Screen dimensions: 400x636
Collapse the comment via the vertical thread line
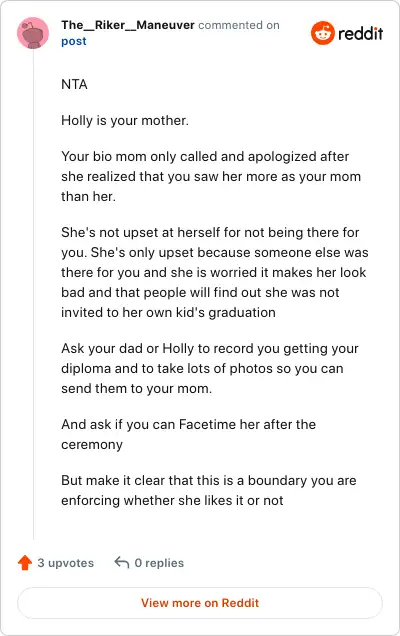pyautogui.click(x=33, y=294)
